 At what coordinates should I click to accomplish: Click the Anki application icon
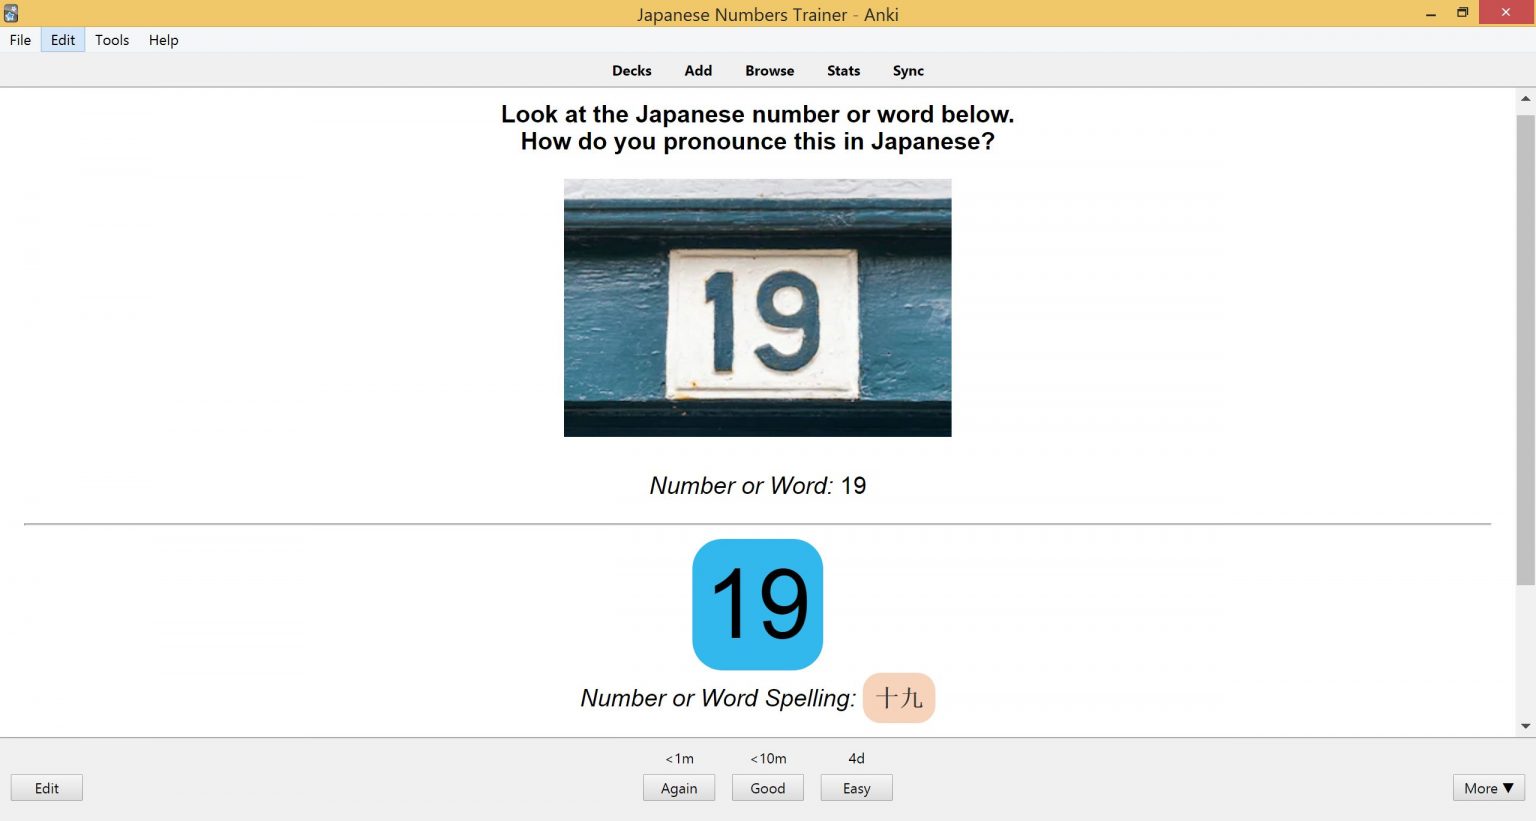[11, 13]
